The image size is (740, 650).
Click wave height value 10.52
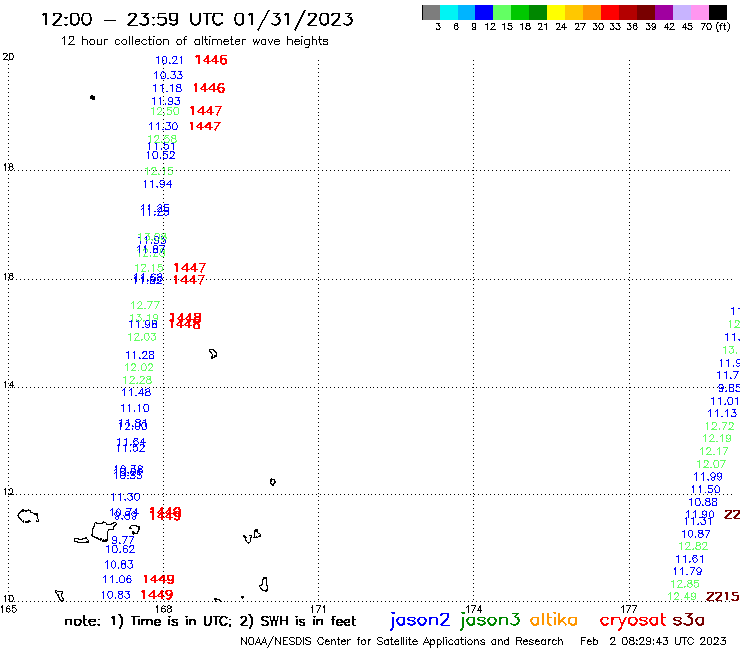click(161, 155)
